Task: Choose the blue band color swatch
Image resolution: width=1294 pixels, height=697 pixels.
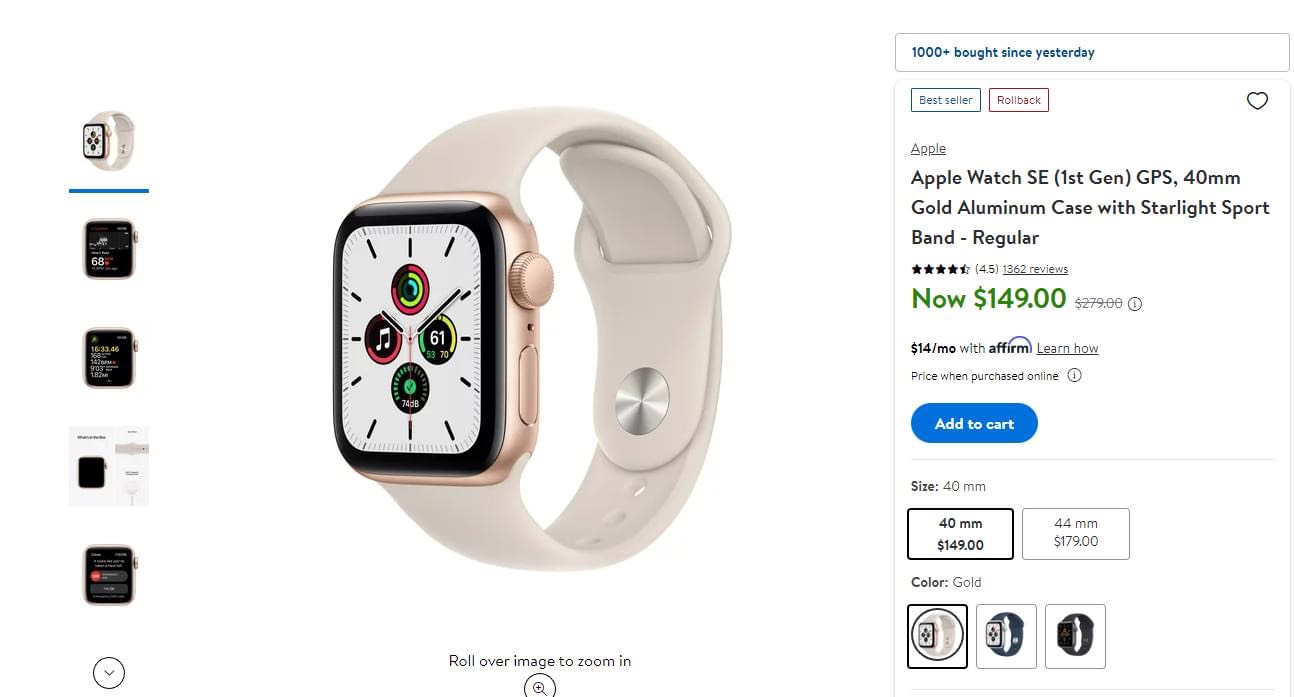Action: [x=1006, y=636]
